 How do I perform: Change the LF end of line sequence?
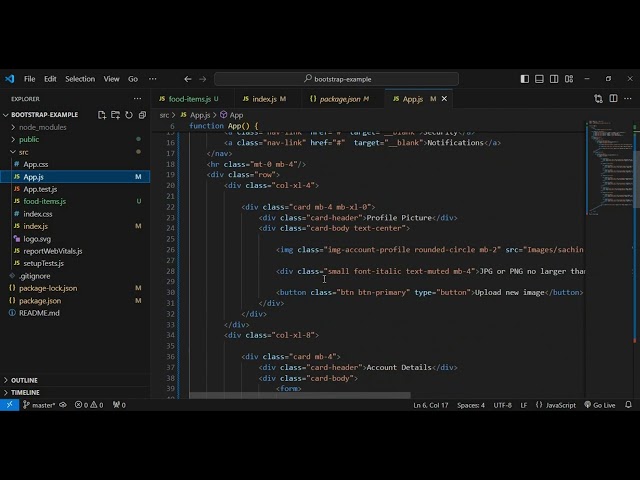pyautogui.click(x=524, y=405)
